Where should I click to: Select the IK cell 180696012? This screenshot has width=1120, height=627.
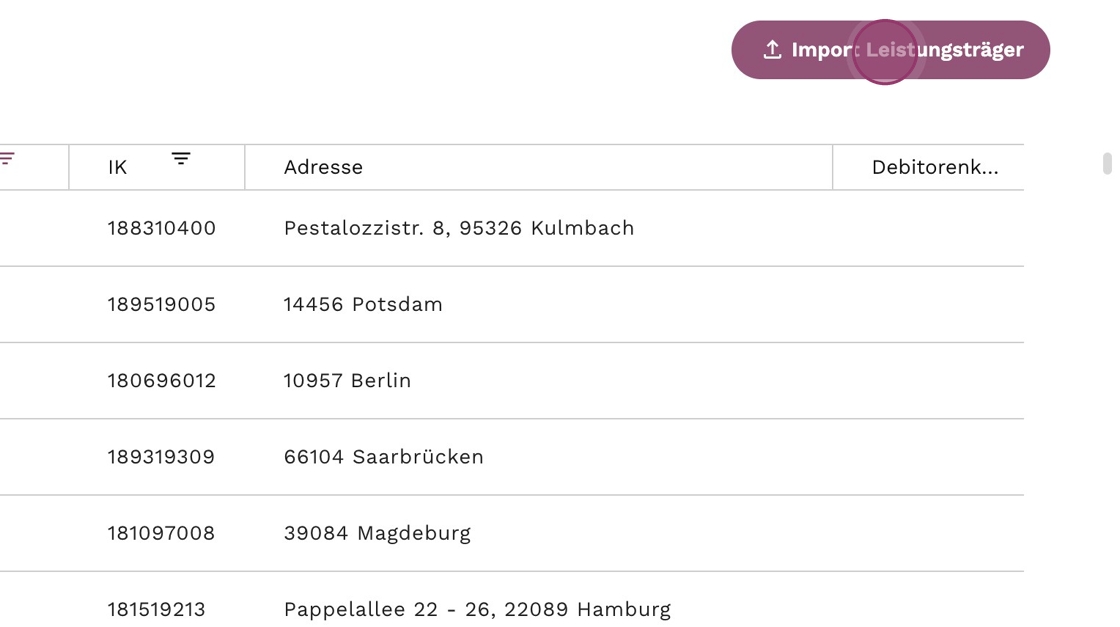pyautogui.click(x=162, y=381)
